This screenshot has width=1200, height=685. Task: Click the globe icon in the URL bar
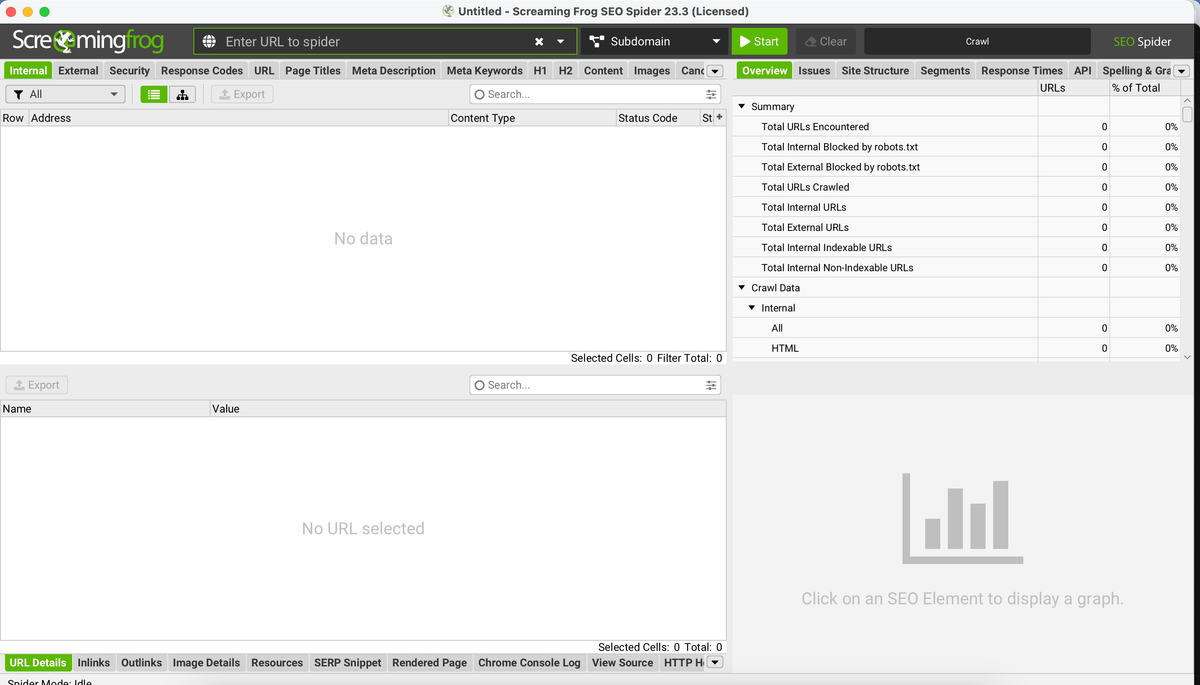point(208,41)
